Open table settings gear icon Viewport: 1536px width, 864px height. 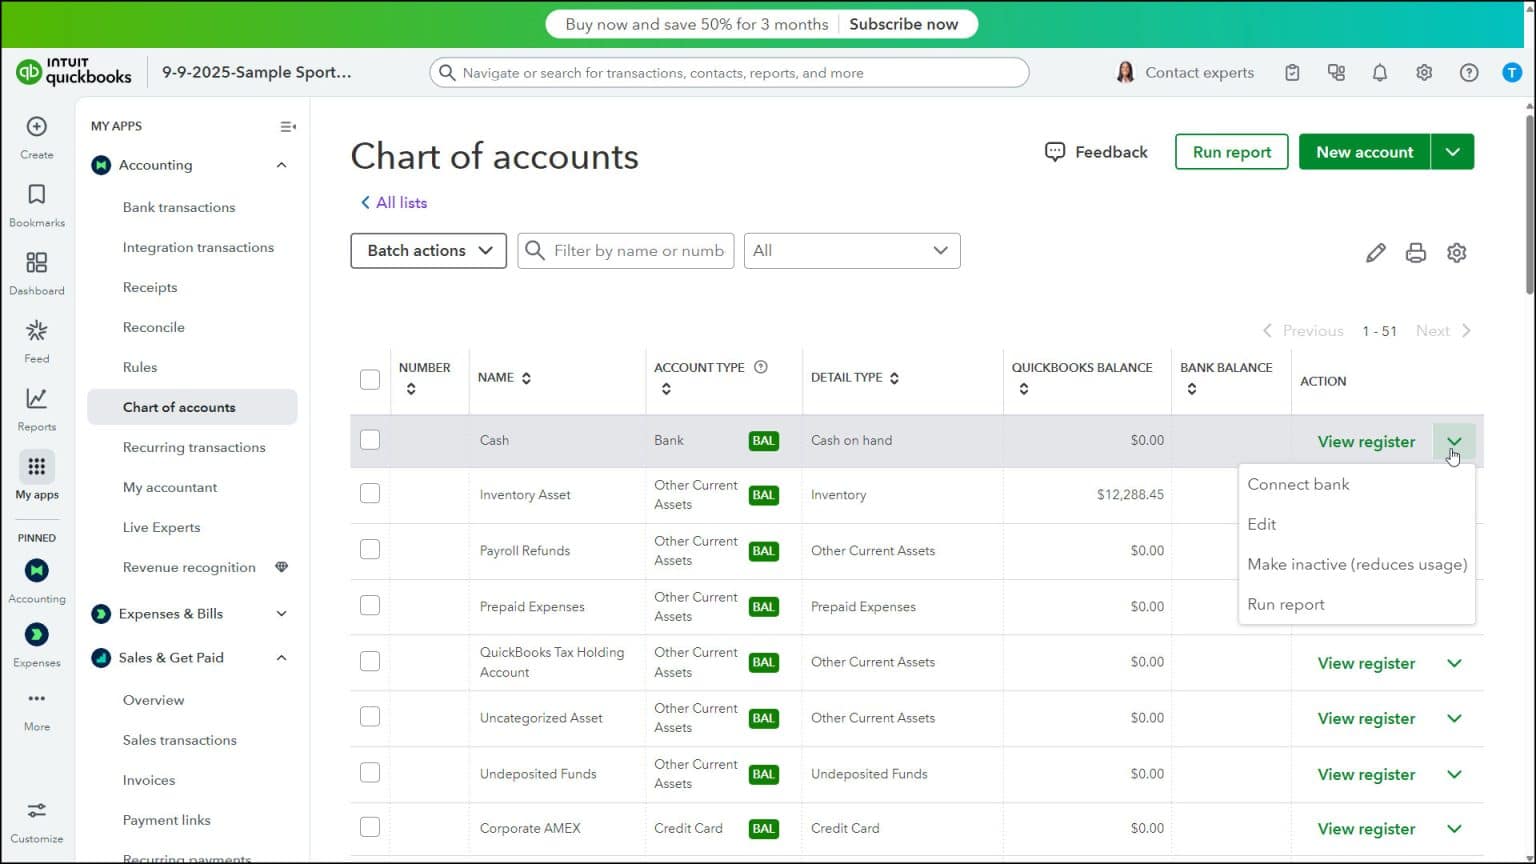(1457, 253)
